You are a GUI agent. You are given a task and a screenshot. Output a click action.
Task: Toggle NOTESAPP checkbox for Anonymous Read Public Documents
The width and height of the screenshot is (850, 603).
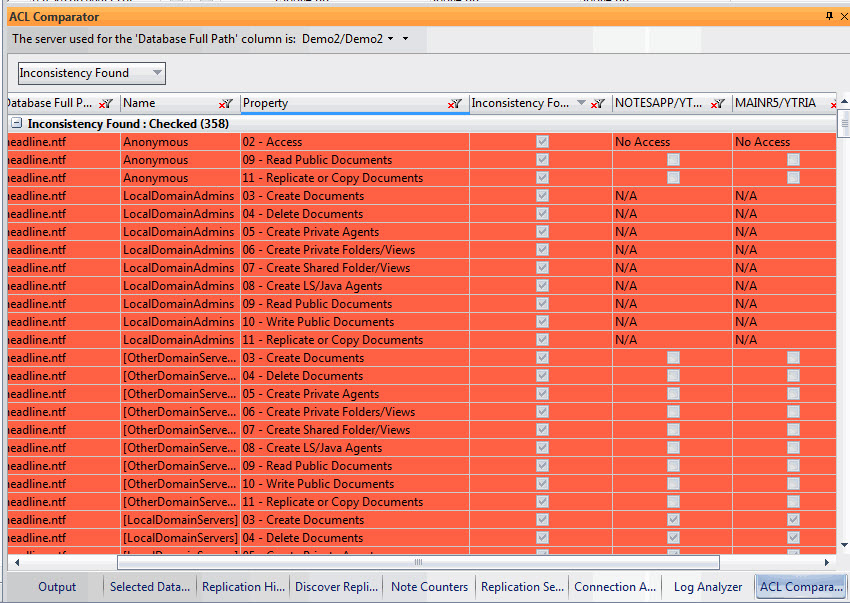coord(673,160)
